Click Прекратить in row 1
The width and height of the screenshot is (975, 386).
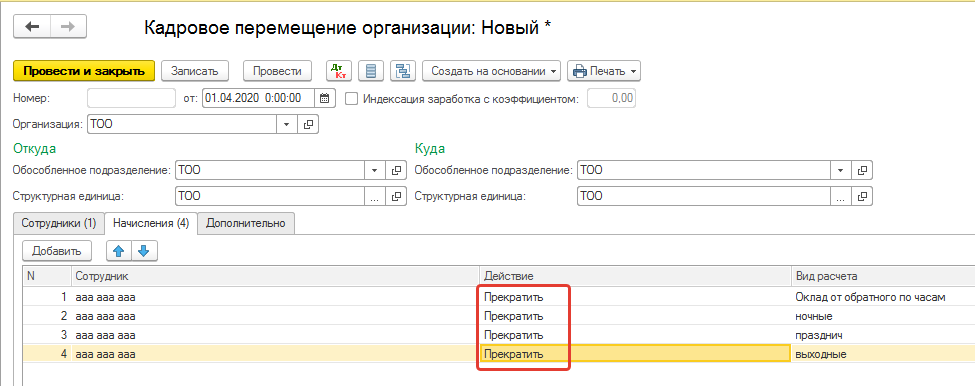[x=514, y=297]
